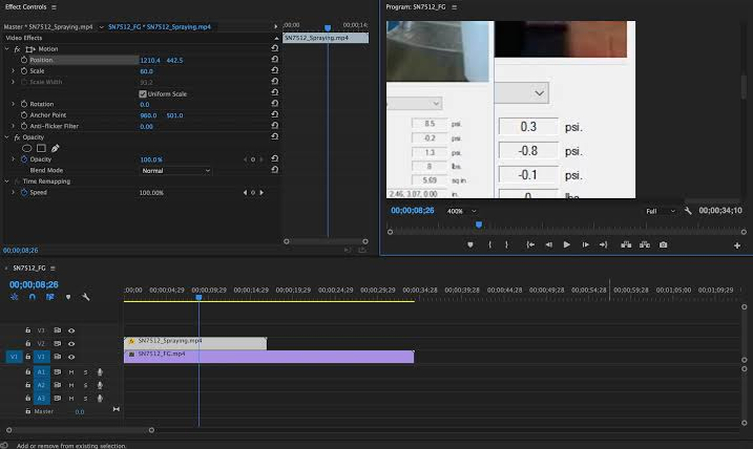Click the Mark In button

[x=490, y=245]
